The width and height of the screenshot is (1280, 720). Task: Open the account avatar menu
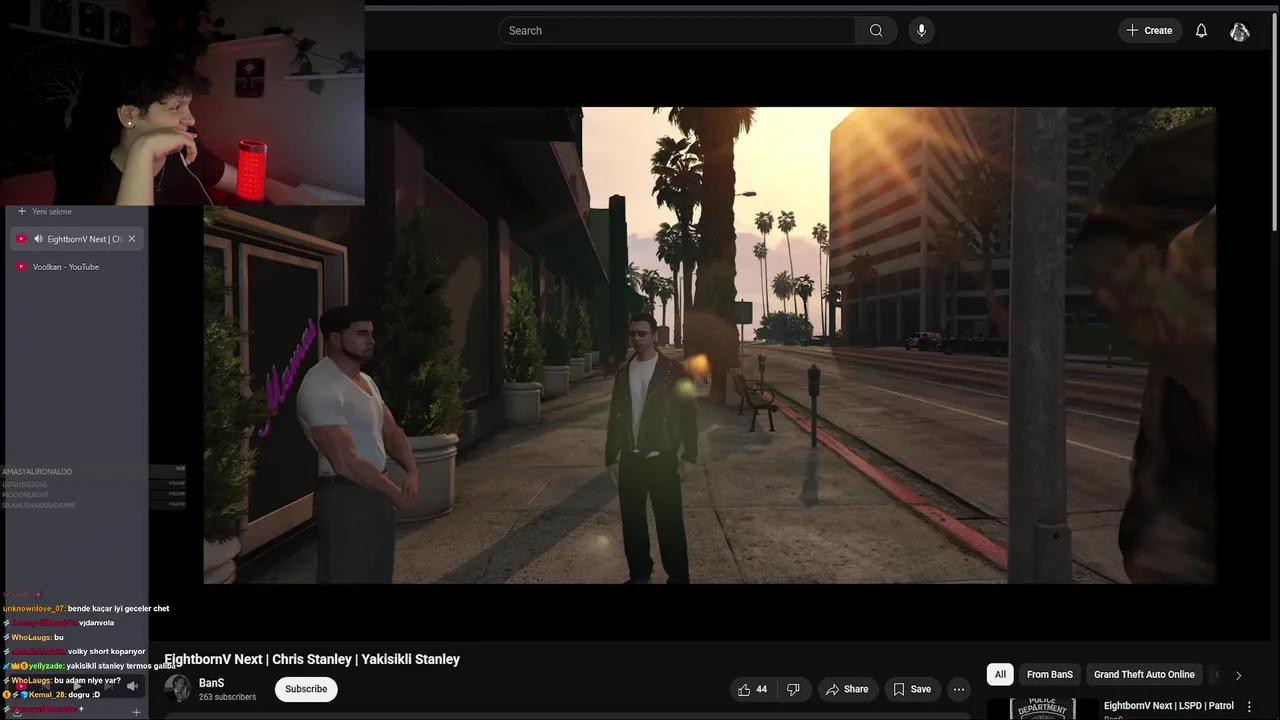pyautogui.click(x=1240, y=31)
